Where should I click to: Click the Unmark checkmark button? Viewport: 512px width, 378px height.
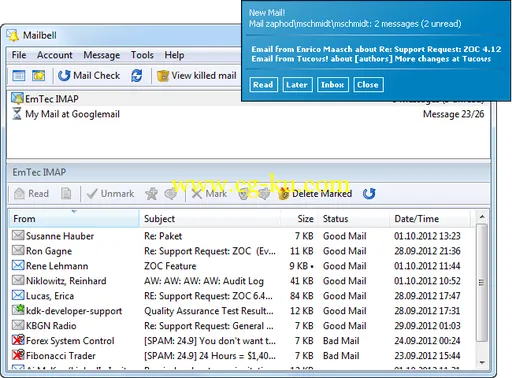point(110,194)
